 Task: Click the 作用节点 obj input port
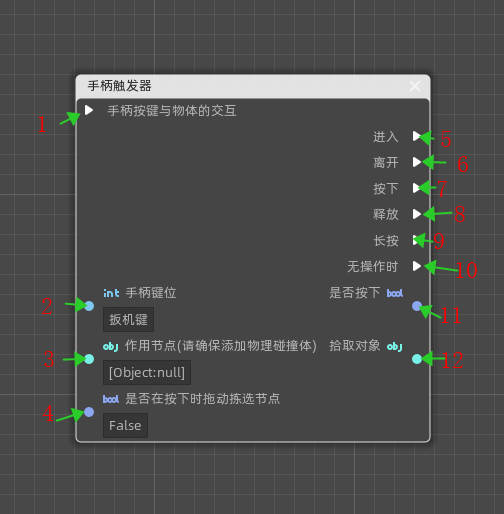tap(89, 359)
